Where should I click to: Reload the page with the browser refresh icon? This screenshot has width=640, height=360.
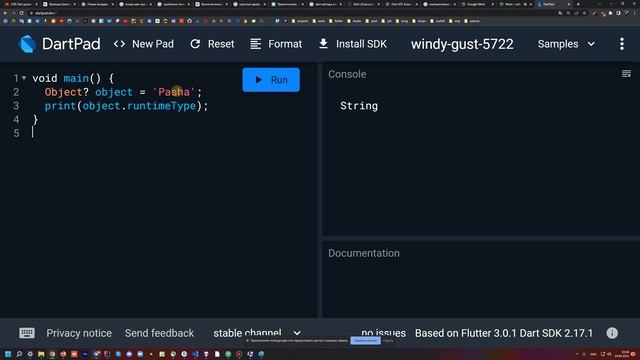tap(21, 13)
